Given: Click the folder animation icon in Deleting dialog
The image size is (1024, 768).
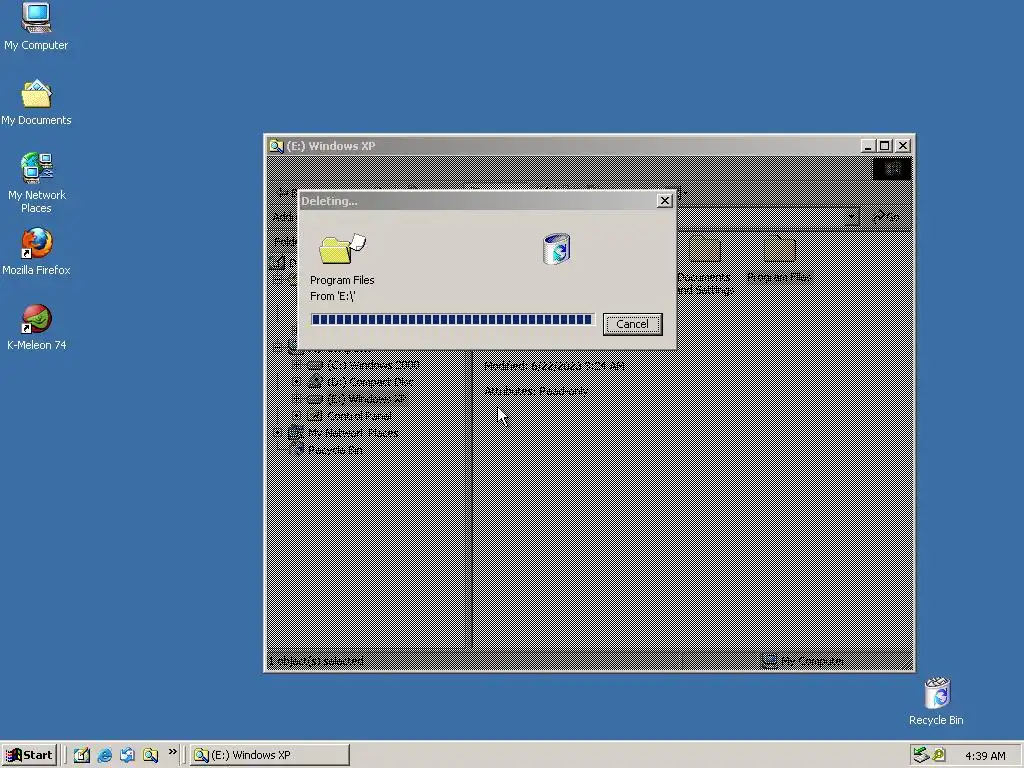Looking at the screenshot, I should coord(342,249).
